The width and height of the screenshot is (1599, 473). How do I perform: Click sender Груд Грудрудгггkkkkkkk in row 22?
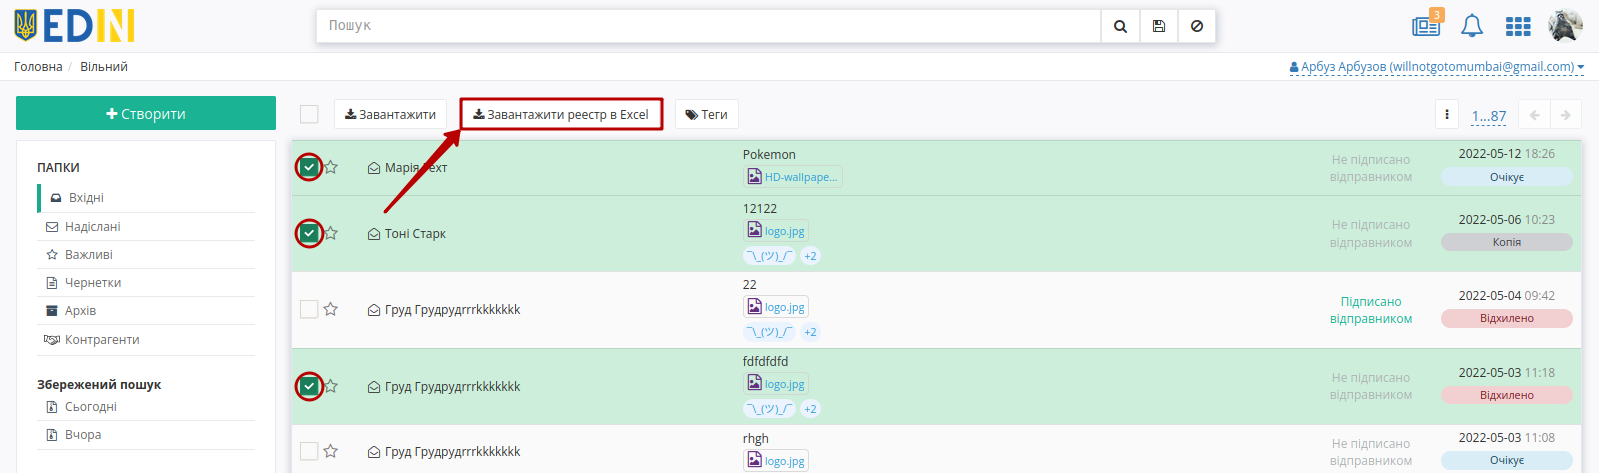(452, 309)
